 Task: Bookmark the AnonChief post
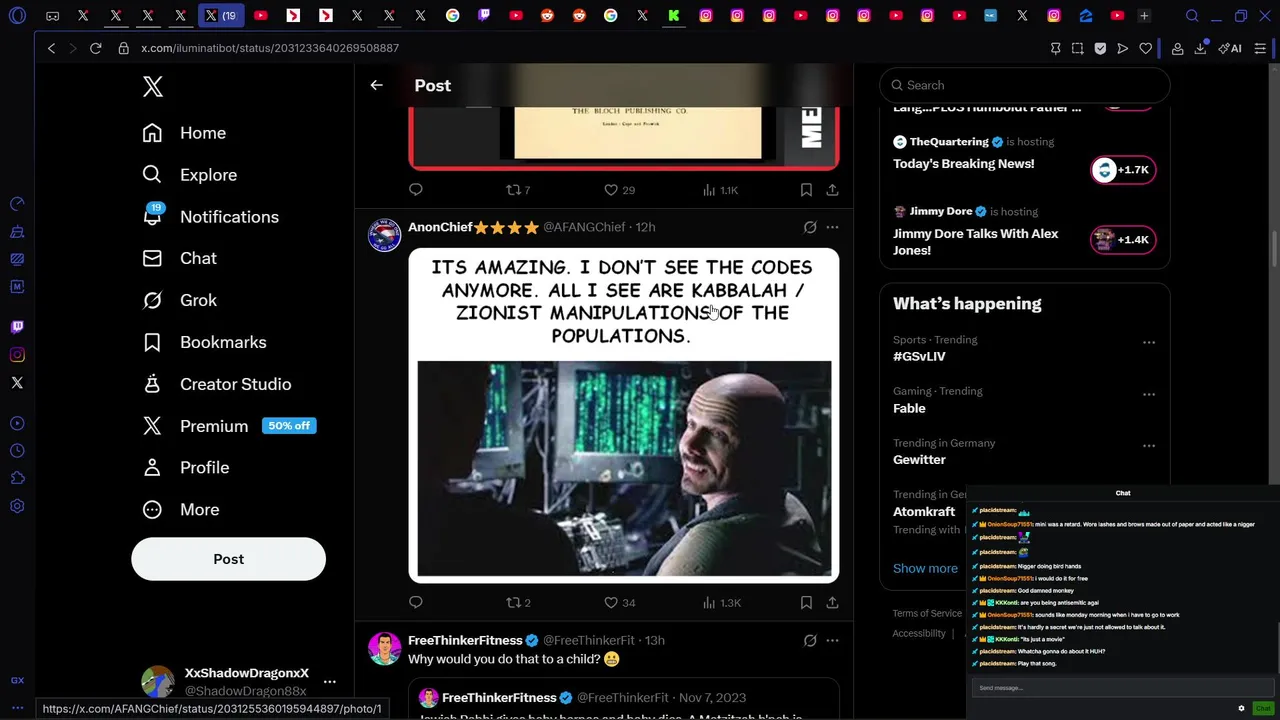point(806,602)
